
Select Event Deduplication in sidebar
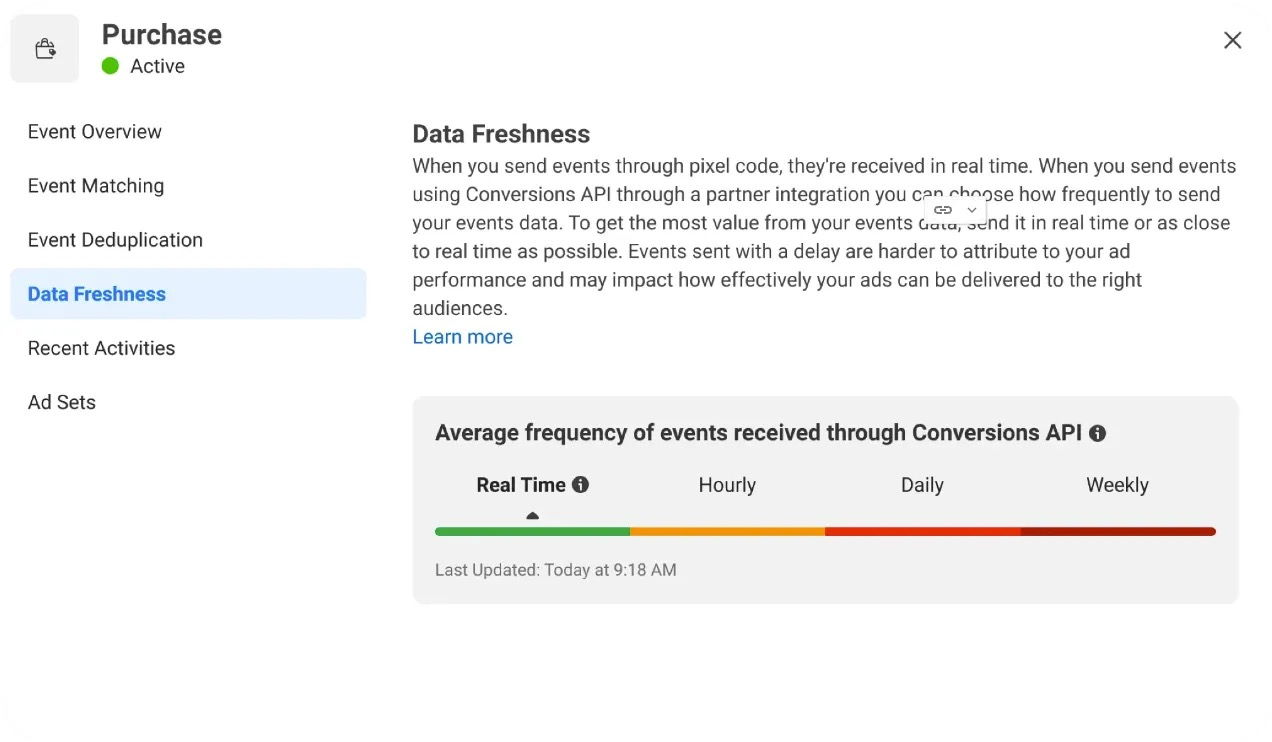click(x=115, y=240)
